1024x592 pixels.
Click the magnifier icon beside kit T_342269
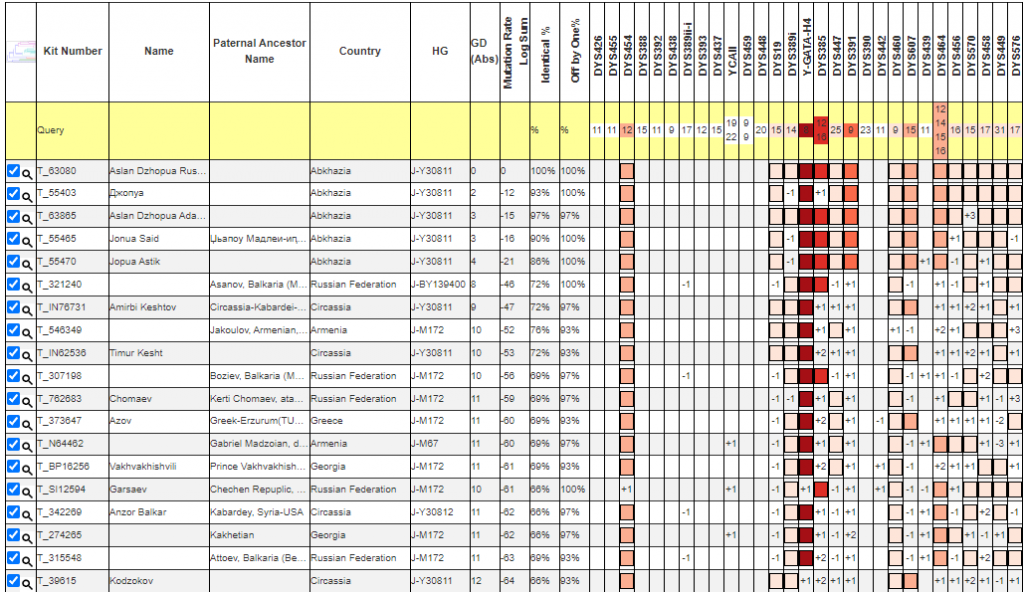coord(28,513)
